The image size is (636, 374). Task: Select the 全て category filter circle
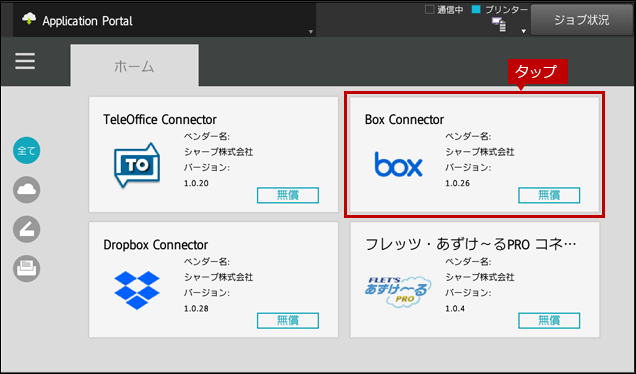[x=26, y=150]
